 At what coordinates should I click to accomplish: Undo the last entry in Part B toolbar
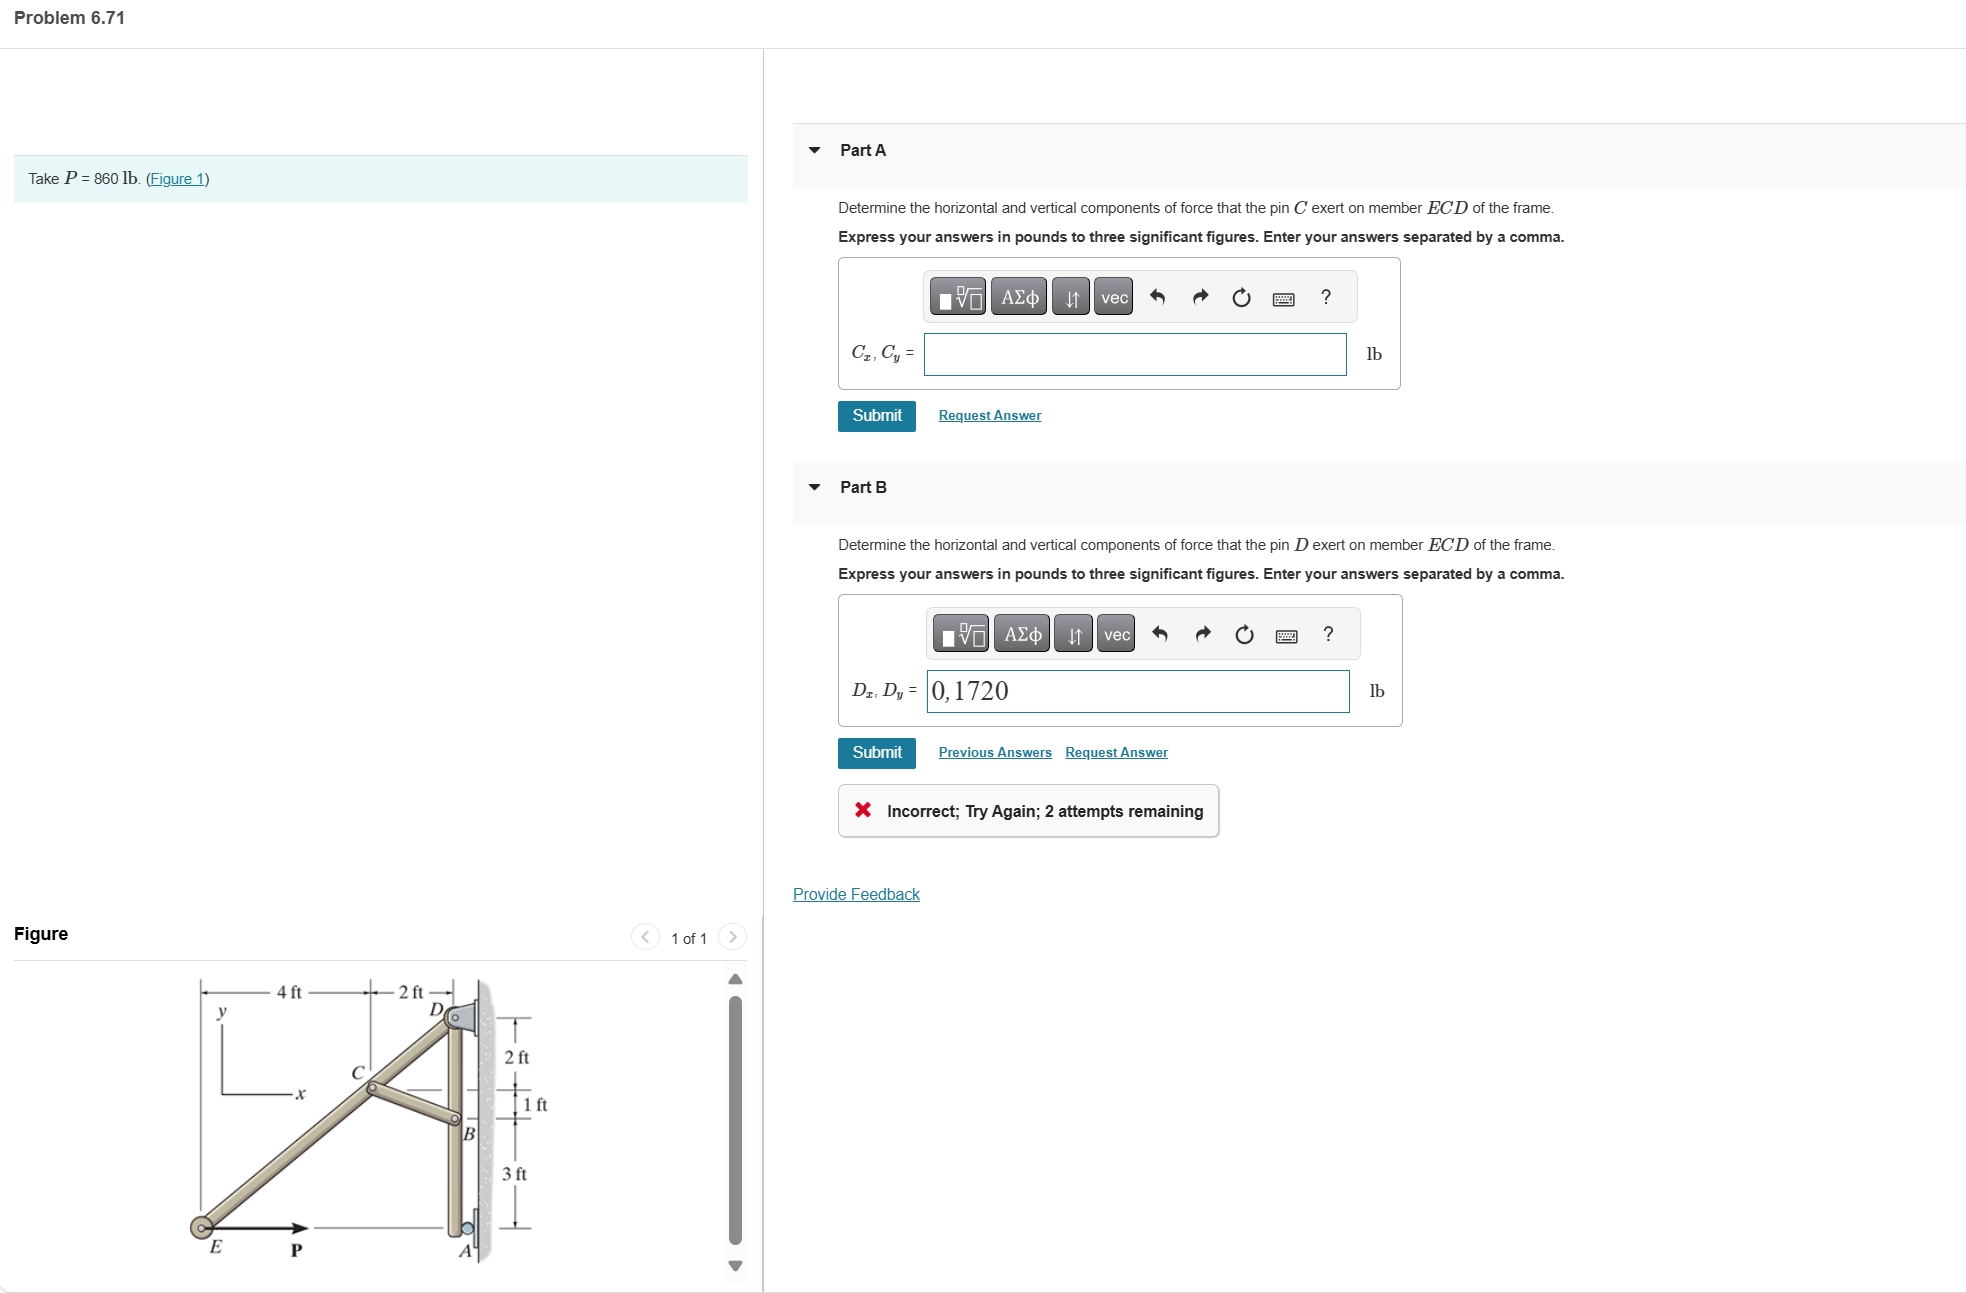(1161, 633)
